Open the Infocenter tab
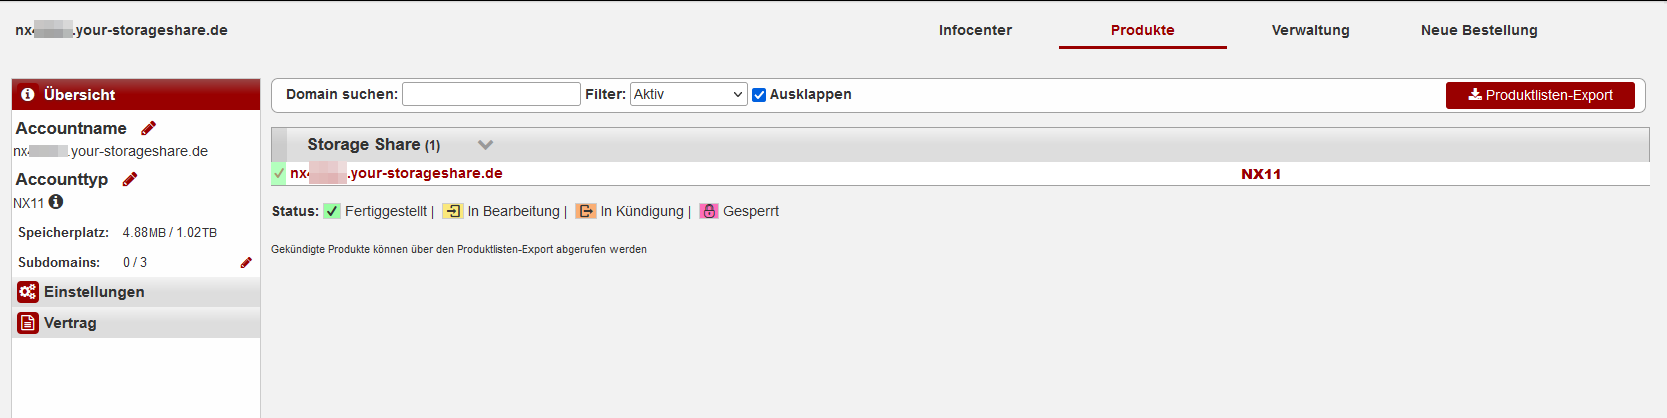The height and width of the screenshot is (418, 1667). pyautogui.click(x=975, y=30)
